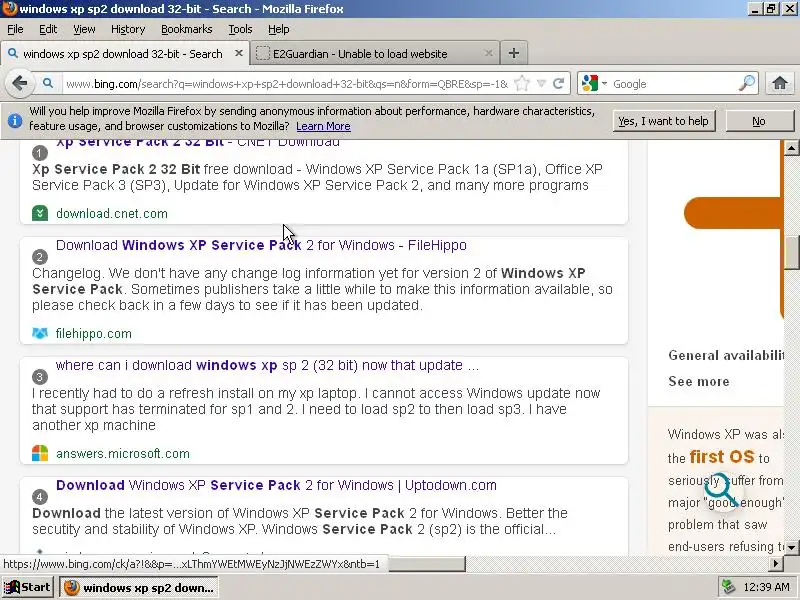Open the File menu
The image size is (800, 600).
tap(15, 29)
